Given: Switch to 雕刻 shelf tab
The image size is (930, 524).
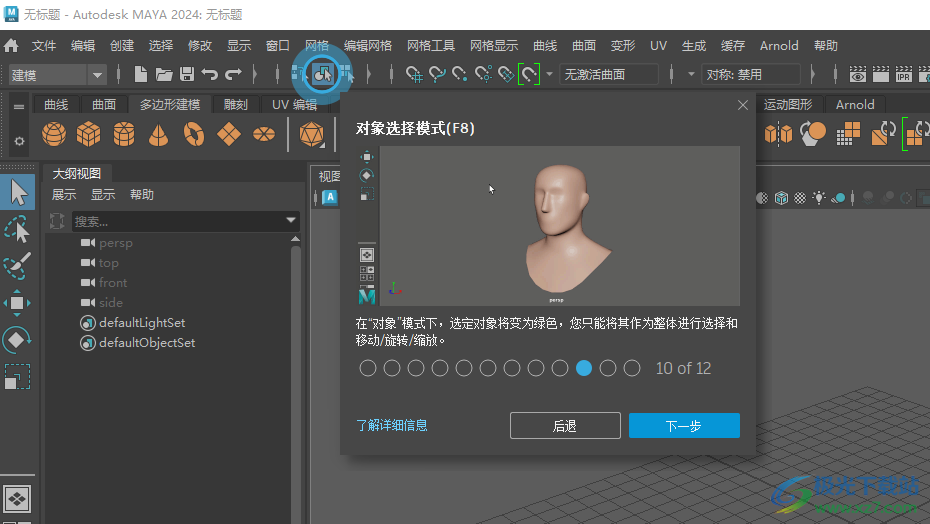Looking at the screenshot, I should (x=235, y=104).
